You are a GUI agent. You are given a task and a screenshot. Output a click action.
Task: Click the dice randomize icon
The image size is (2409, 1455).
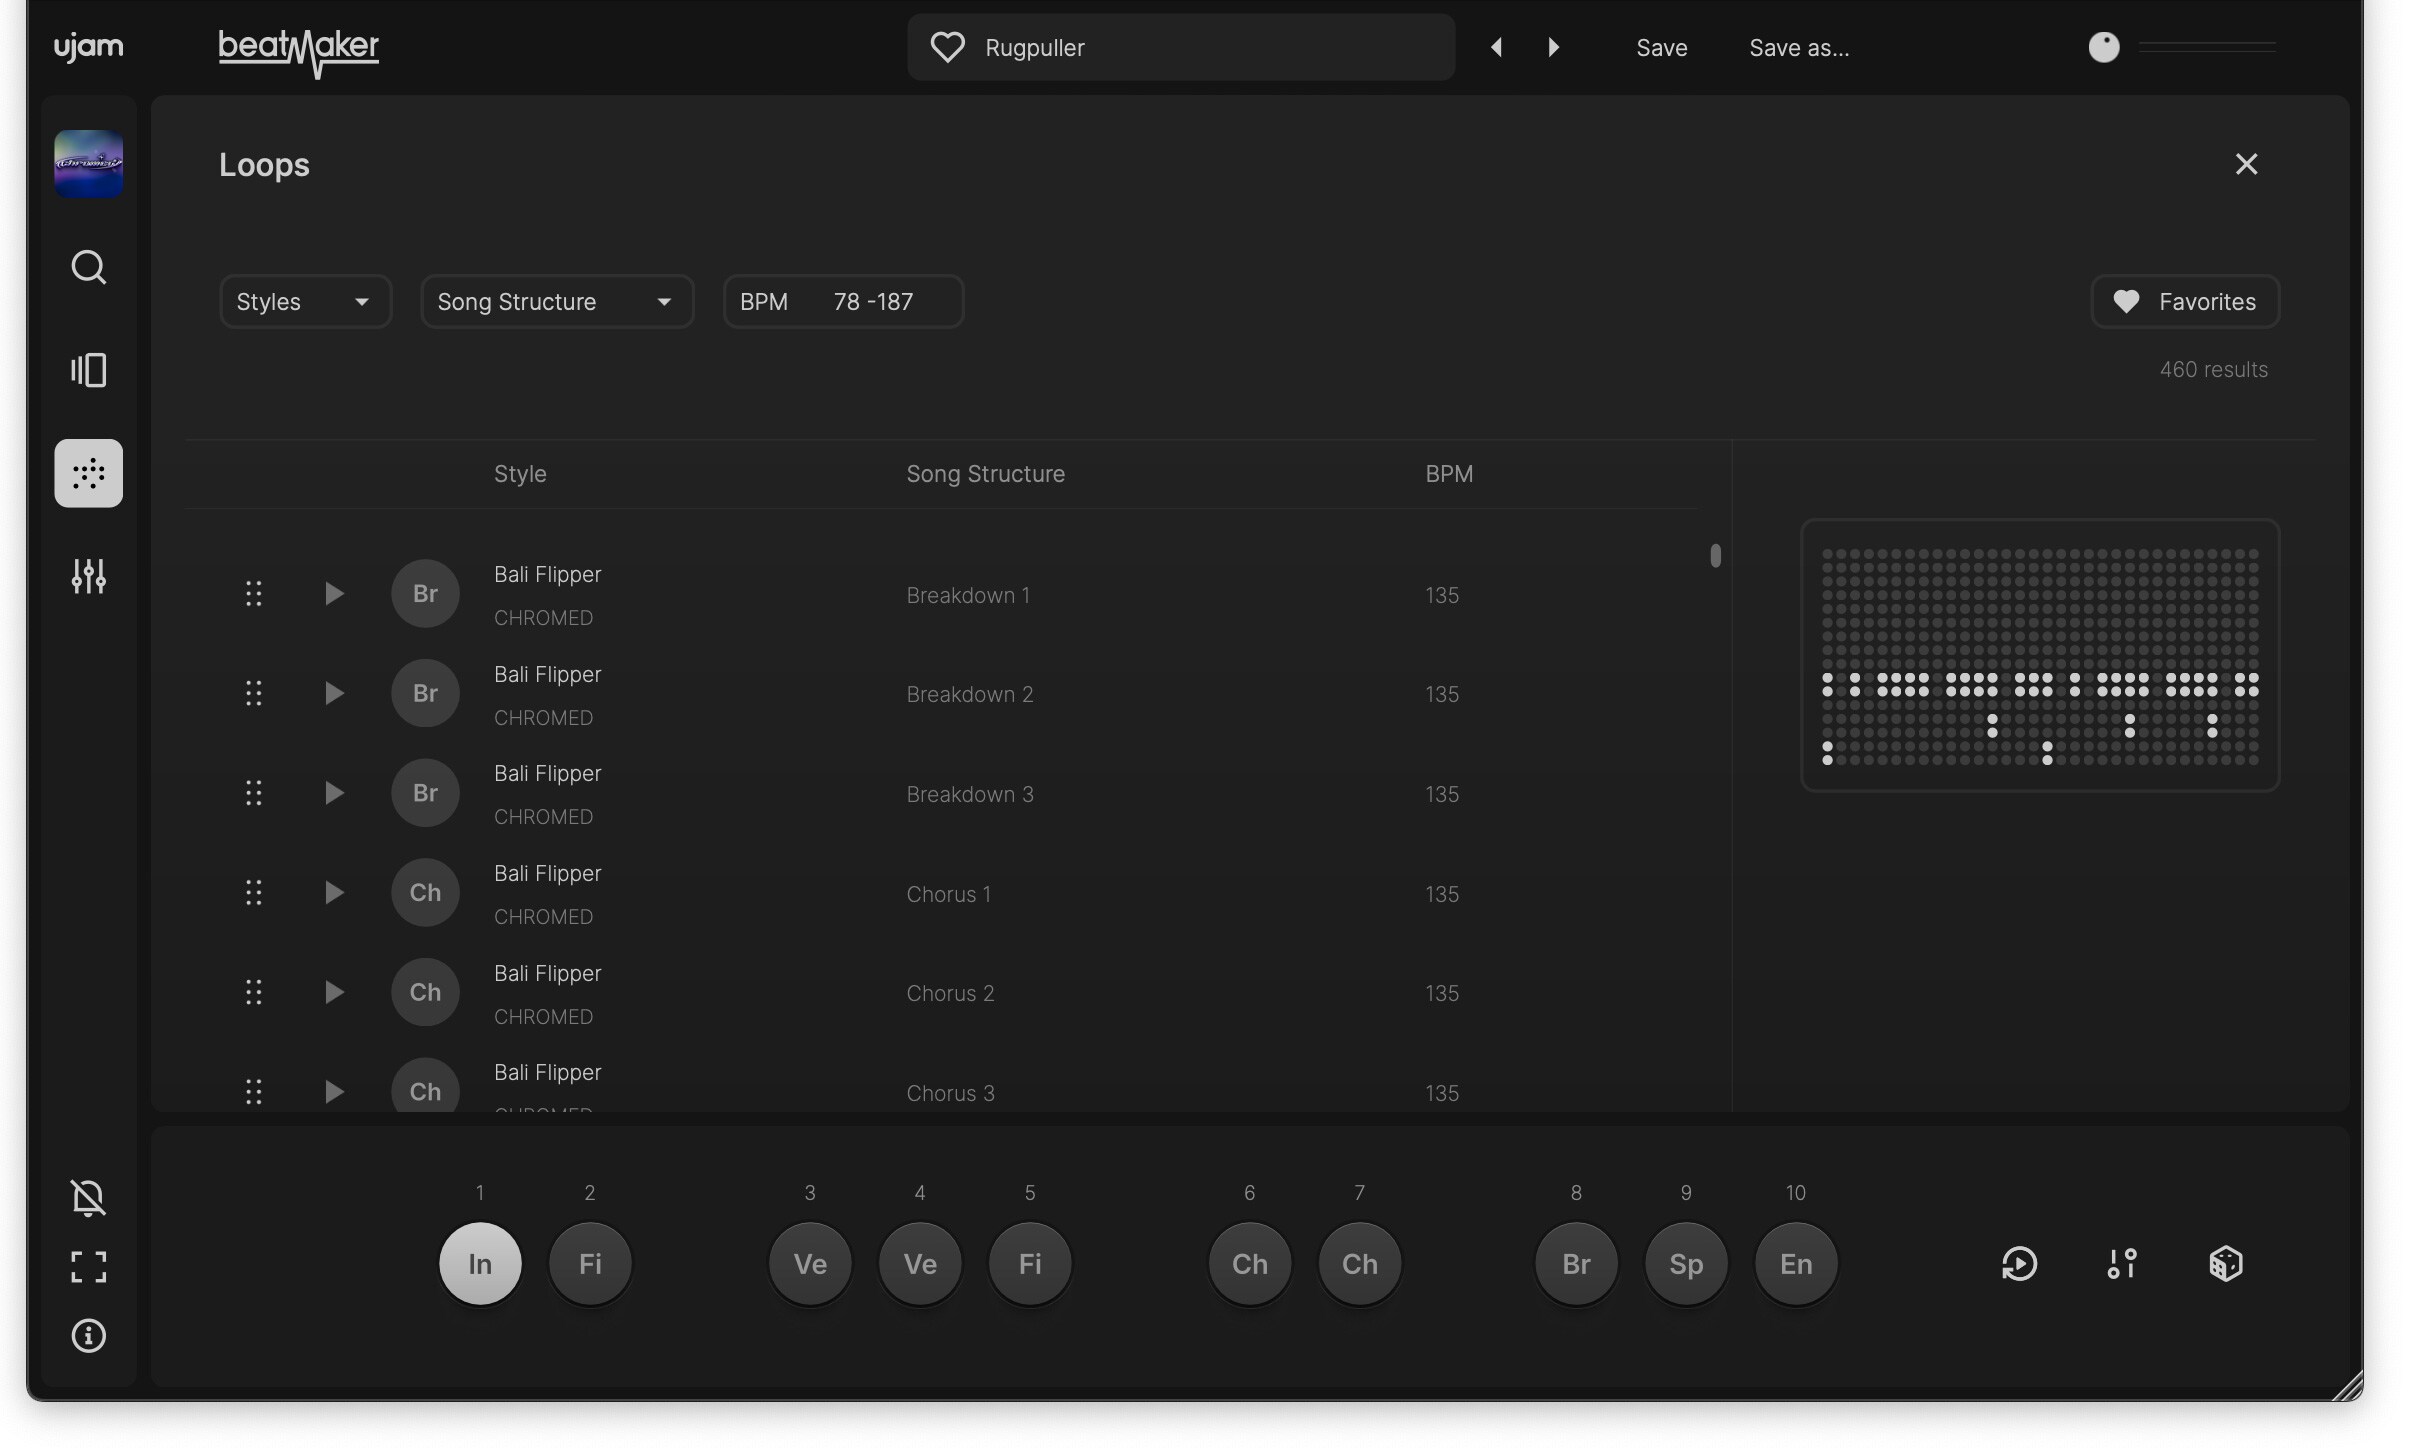[2225, 1264]
